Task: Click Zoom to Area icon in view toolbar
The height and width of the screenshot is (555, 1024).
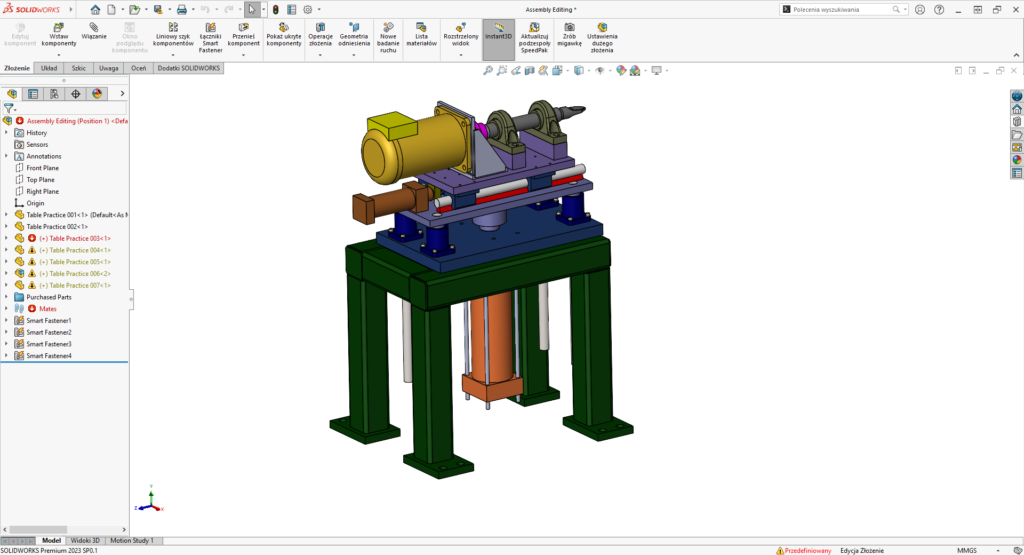Action: tap(502, 71)
